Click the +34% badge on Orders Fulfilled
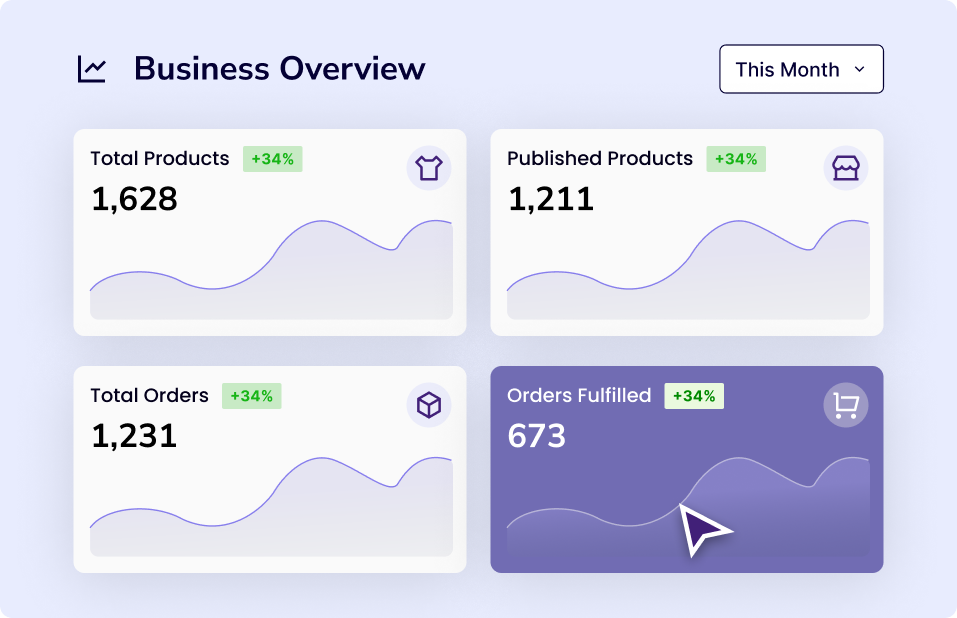Image resolution: width=957 pixels, height=618 pixels. pyautogui.click(x=693, y=396)
